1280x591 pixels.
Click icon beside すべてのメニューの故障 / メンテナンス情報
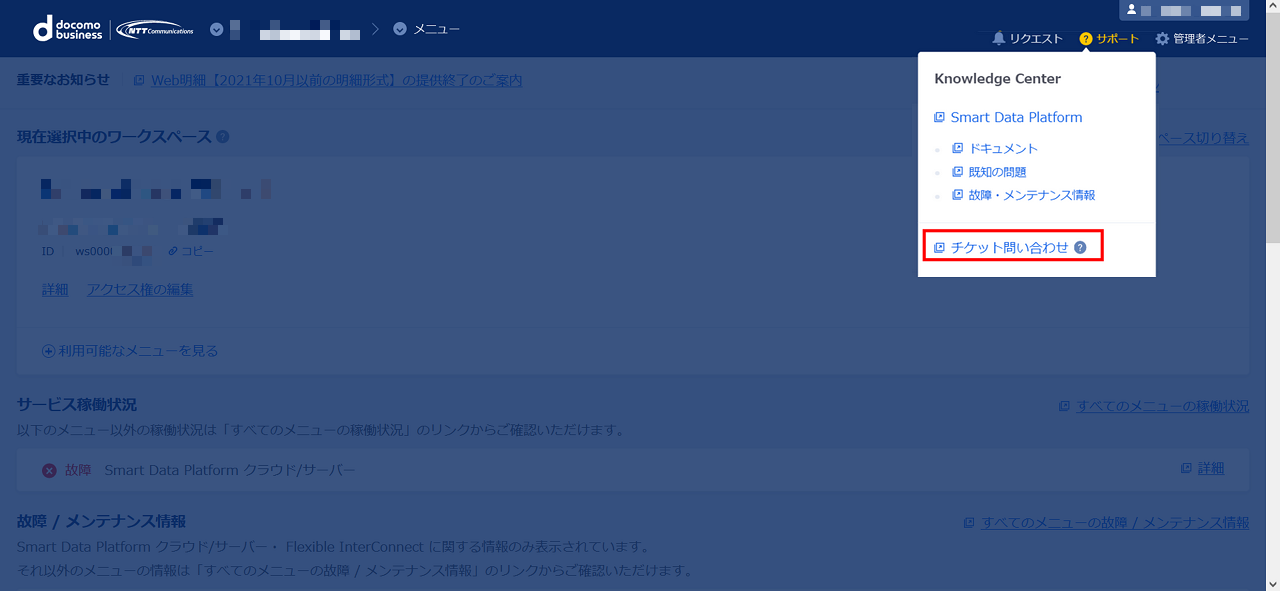click(969, 522)
